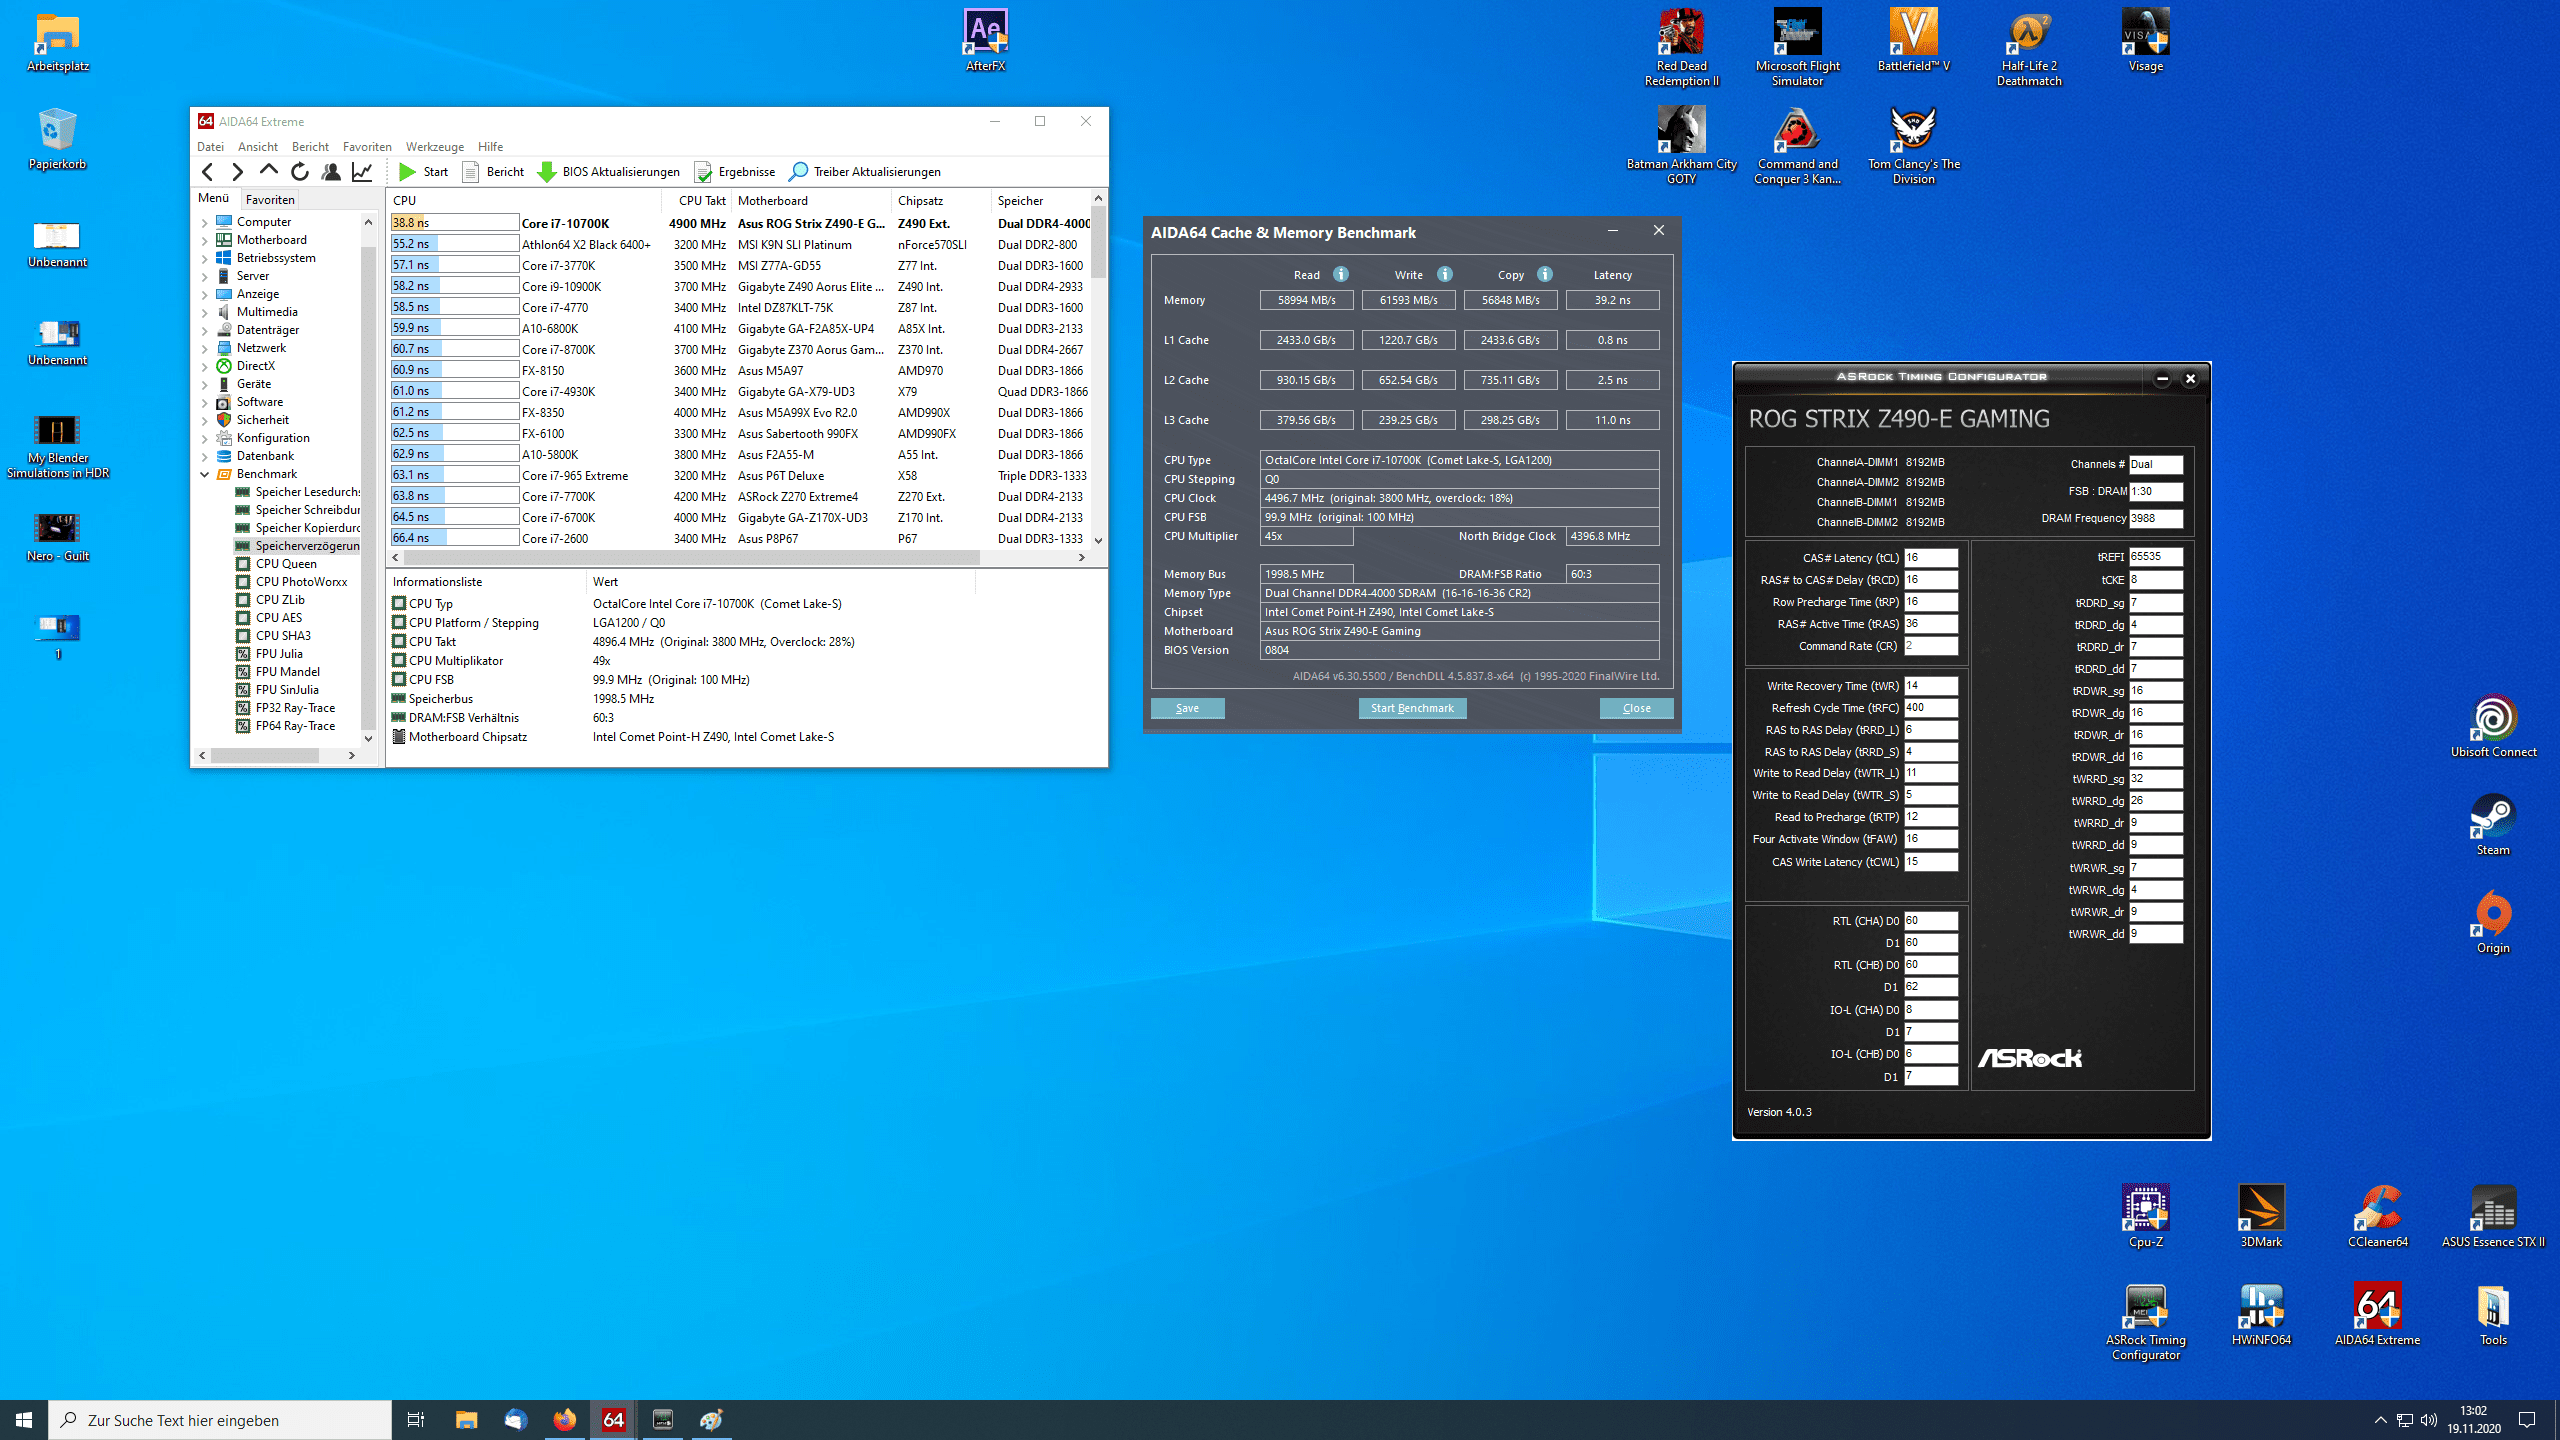This screenshot has height=1440, width=2560.
Task: Start the benchmark with green Start arrow
Action: coord(423,172)
